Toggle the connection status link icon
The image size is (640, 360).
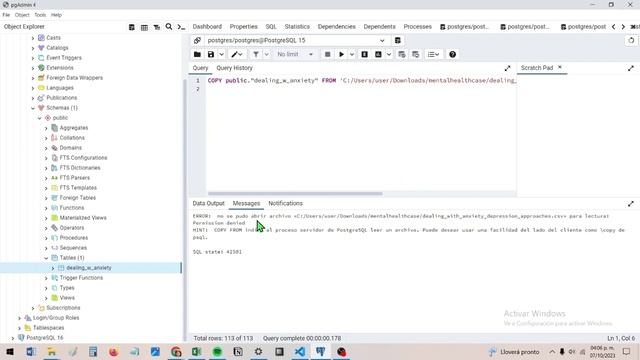pyautogui.click(x=197, y=40)
